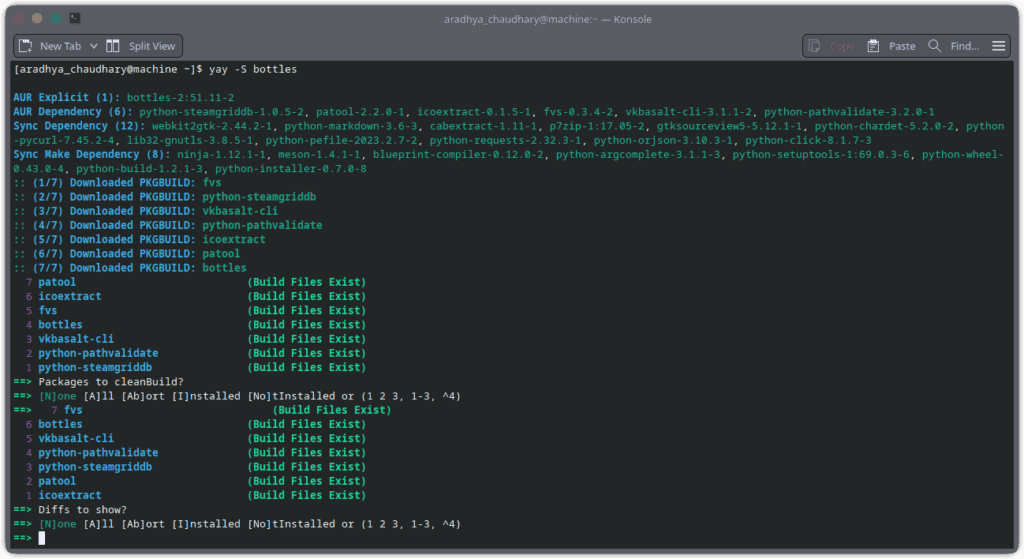Click '7 fvs' in diffs list
The height and width of the screenshot is (559, 1024).
click(x=67, y=410)
